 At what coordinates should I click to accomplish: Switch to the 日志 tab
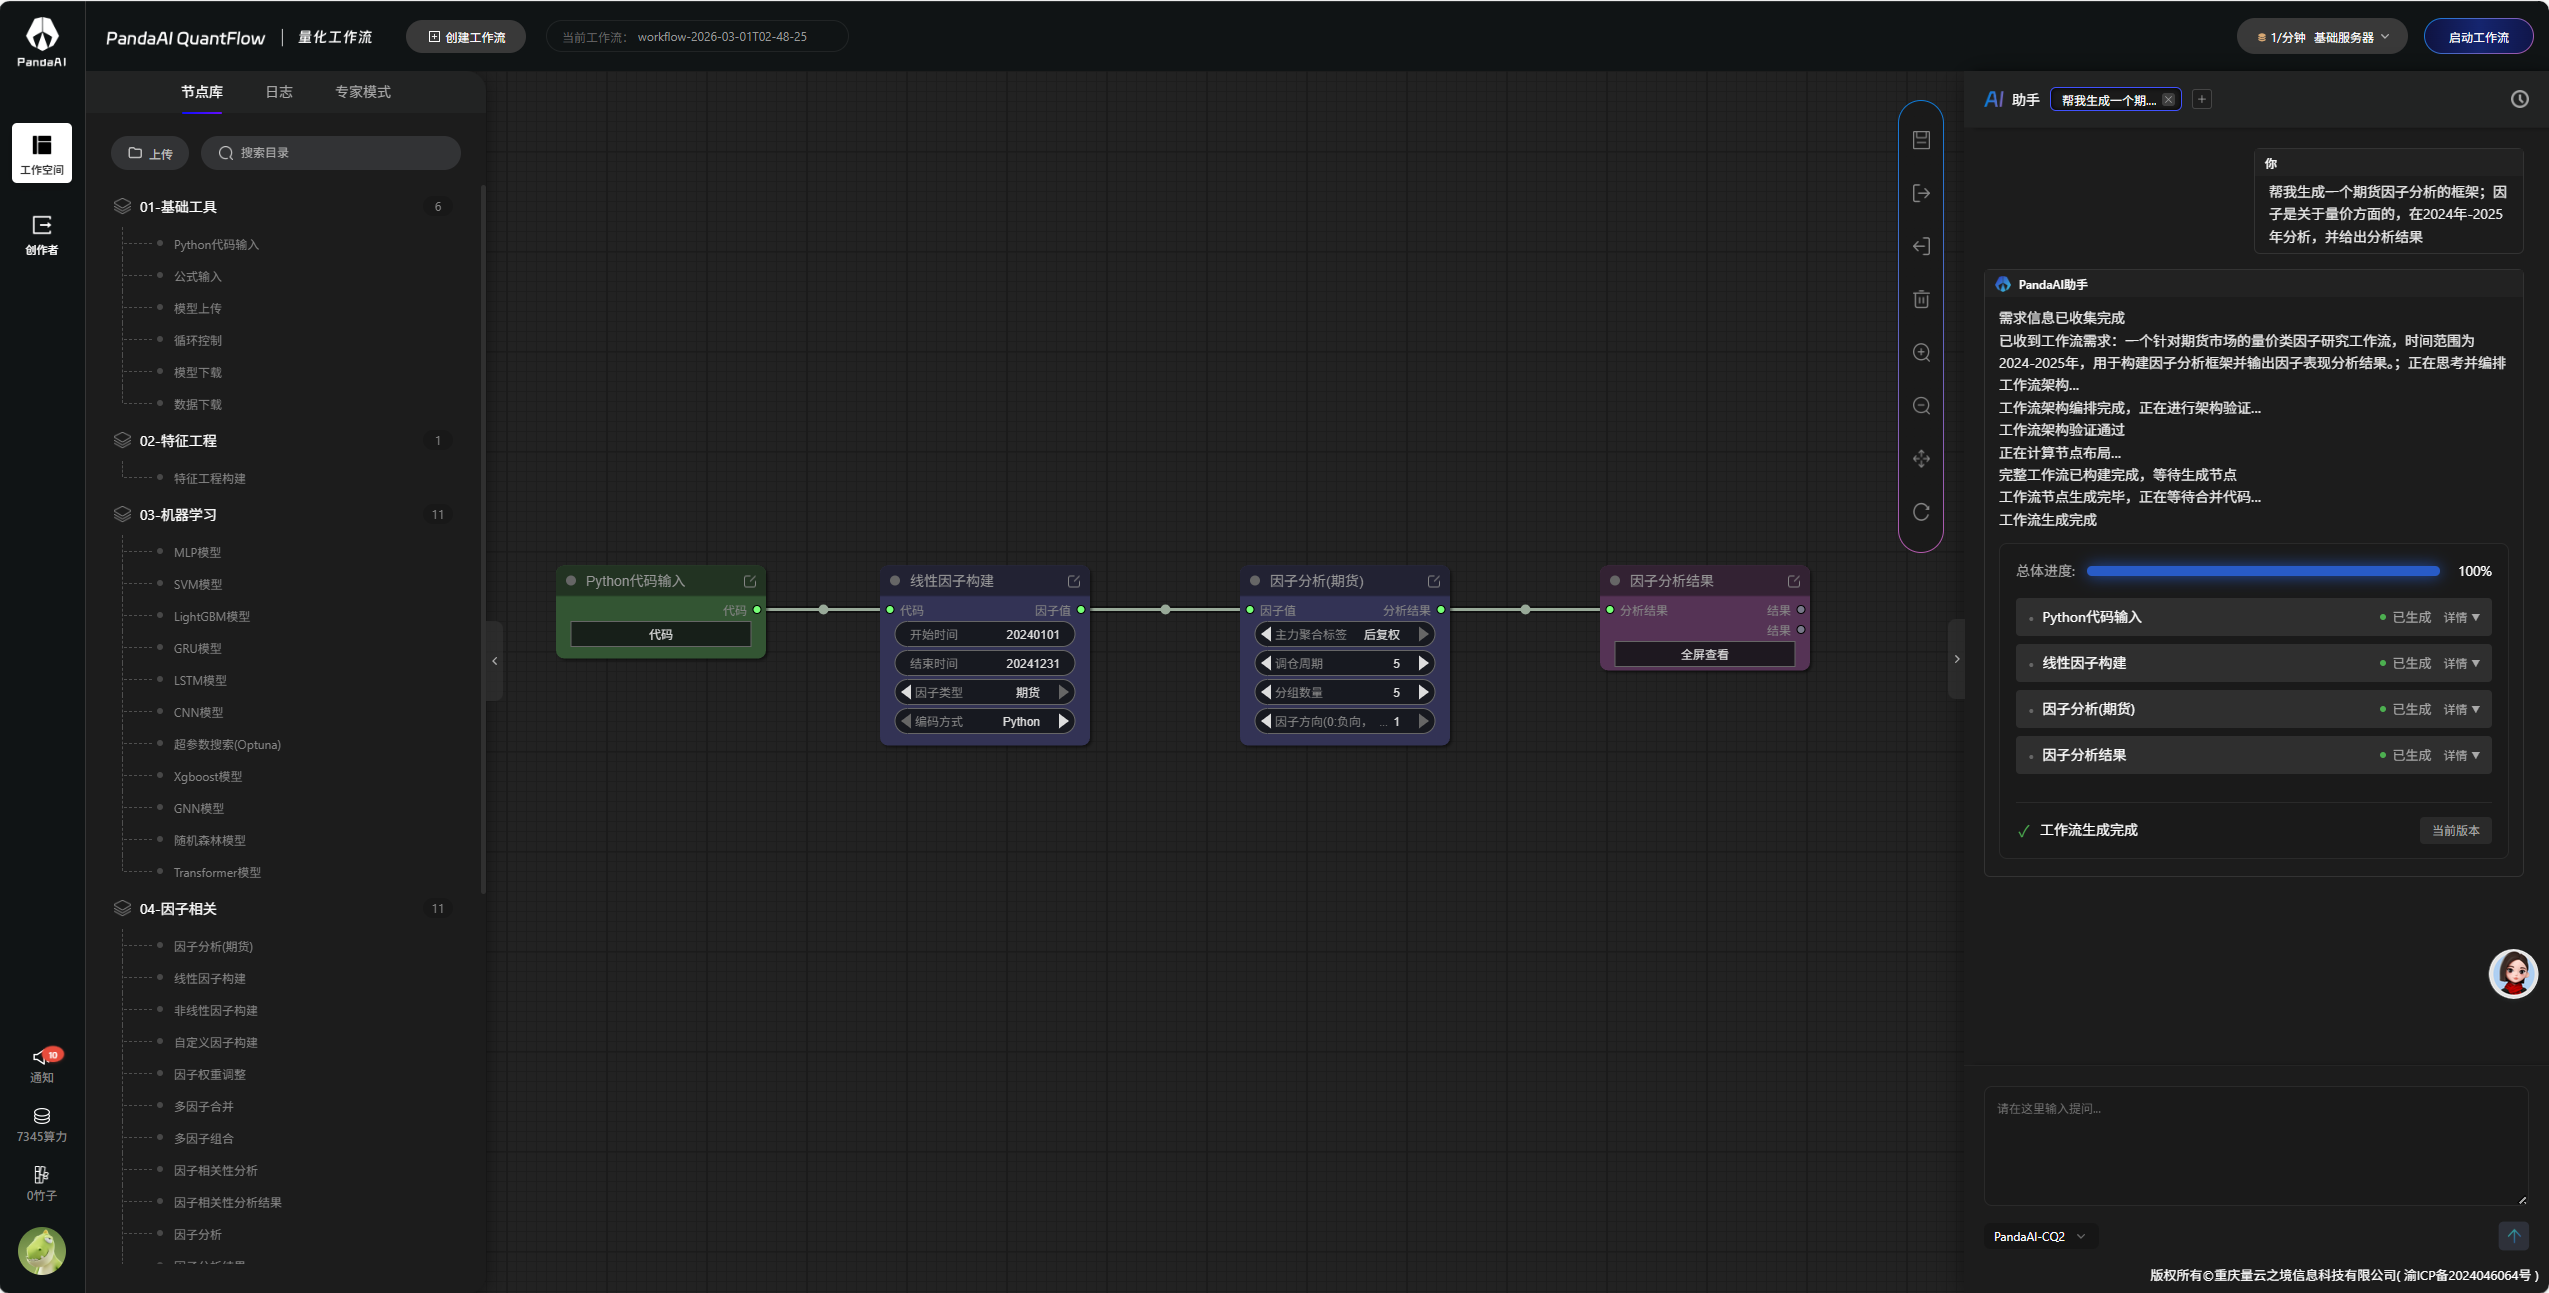pyautogui.click(x=279, y=92)
